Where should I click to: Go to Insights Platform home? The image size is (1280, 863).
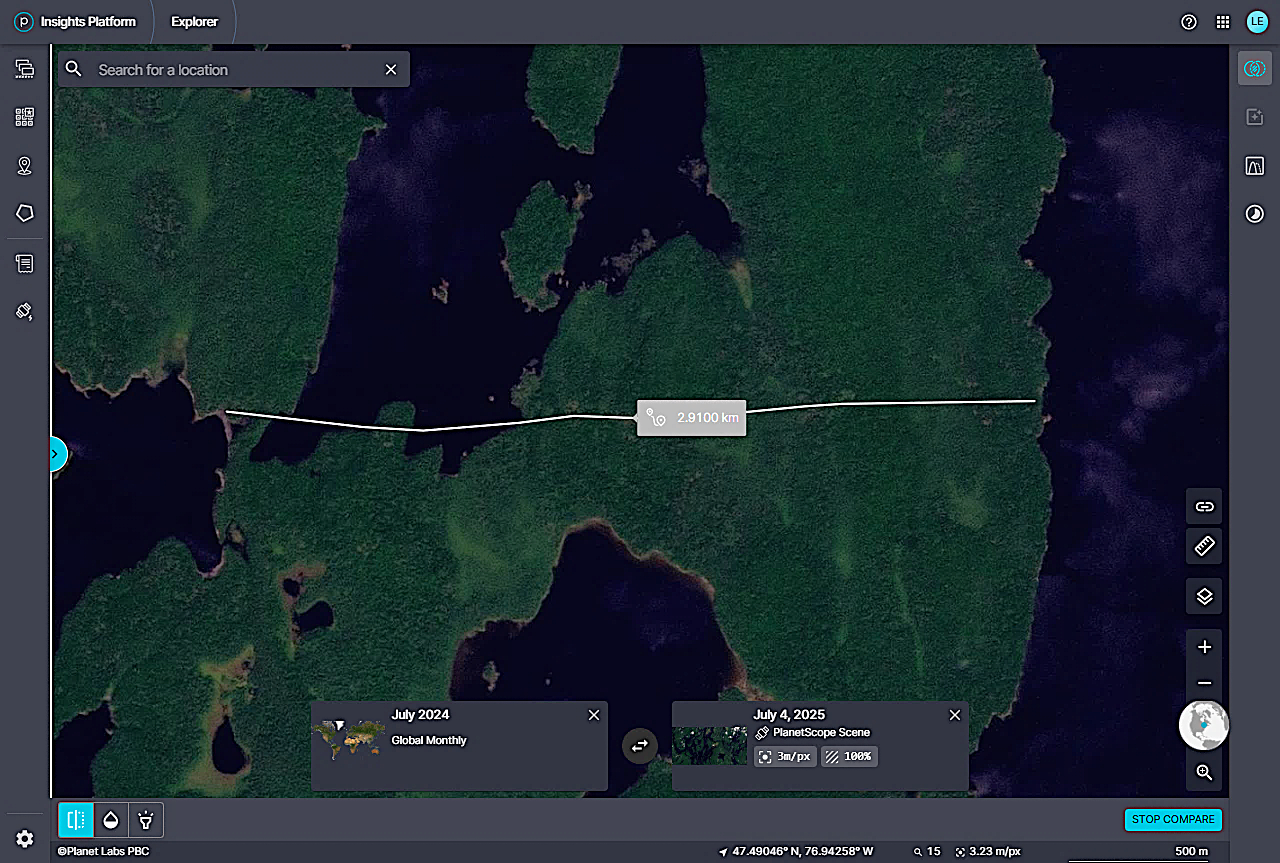point(75,22)
